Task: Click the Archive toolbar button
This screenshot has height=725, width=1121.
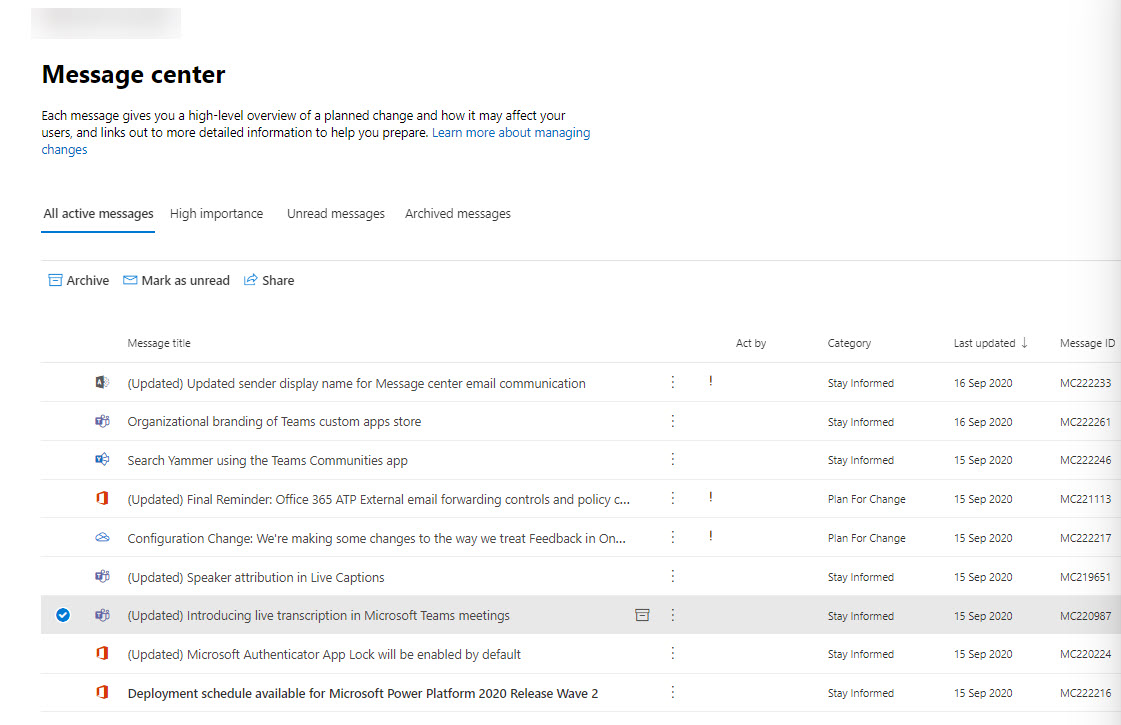Action: coord(79,280)
